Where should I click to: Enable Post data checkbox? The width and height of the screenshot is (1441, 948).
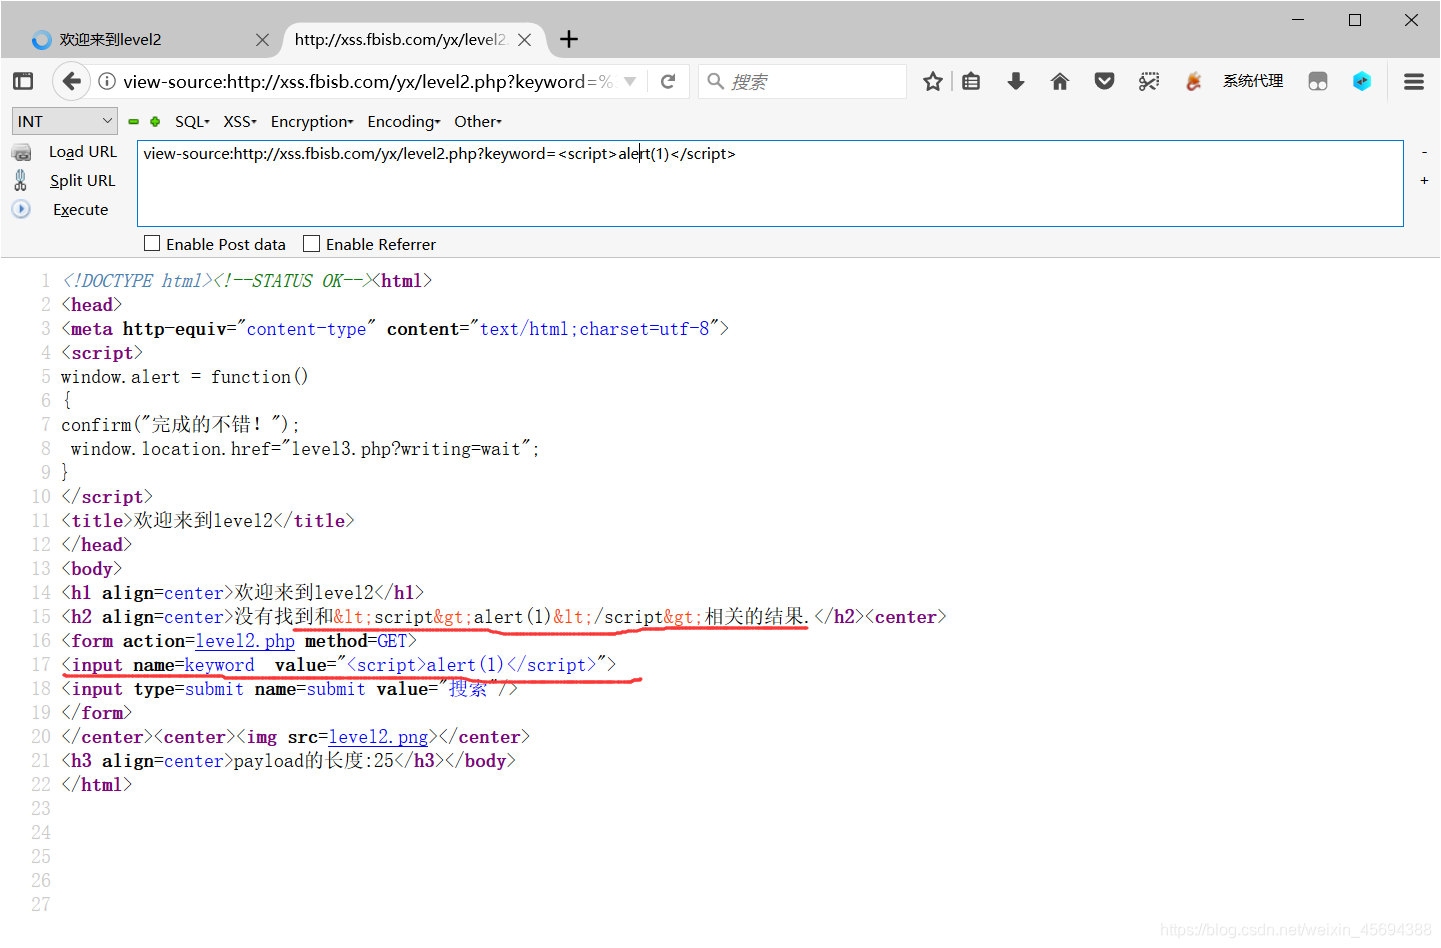coord(152,243)
